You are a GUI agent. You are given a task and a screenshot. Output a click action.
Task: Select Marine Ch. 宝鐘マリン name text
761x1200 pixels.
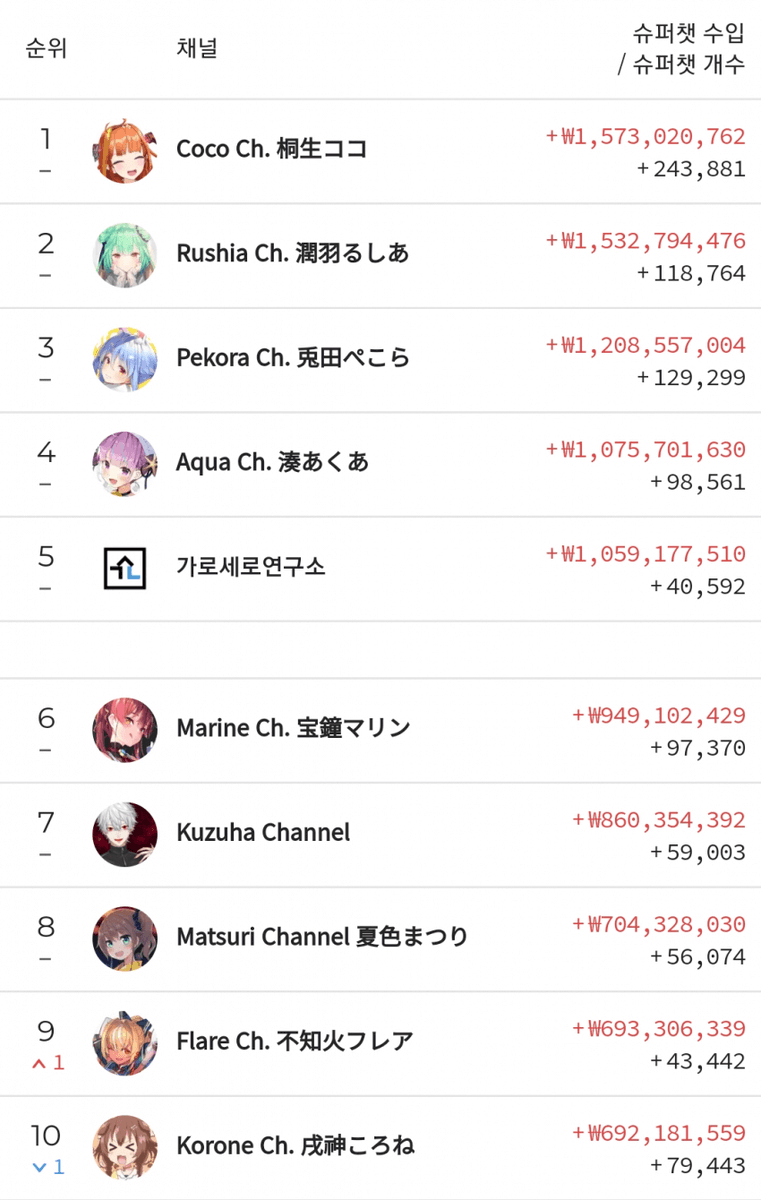(293, 728)
